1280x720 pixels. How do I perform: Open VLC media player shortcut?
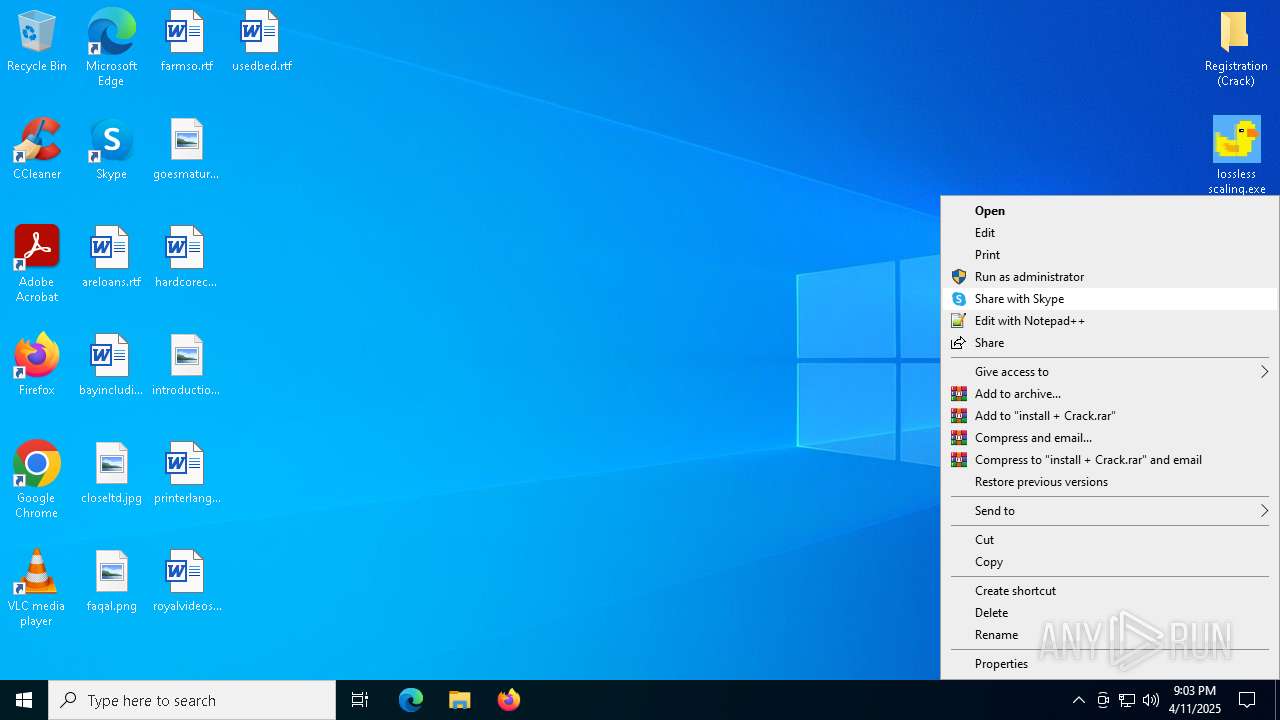click(37, 588)
